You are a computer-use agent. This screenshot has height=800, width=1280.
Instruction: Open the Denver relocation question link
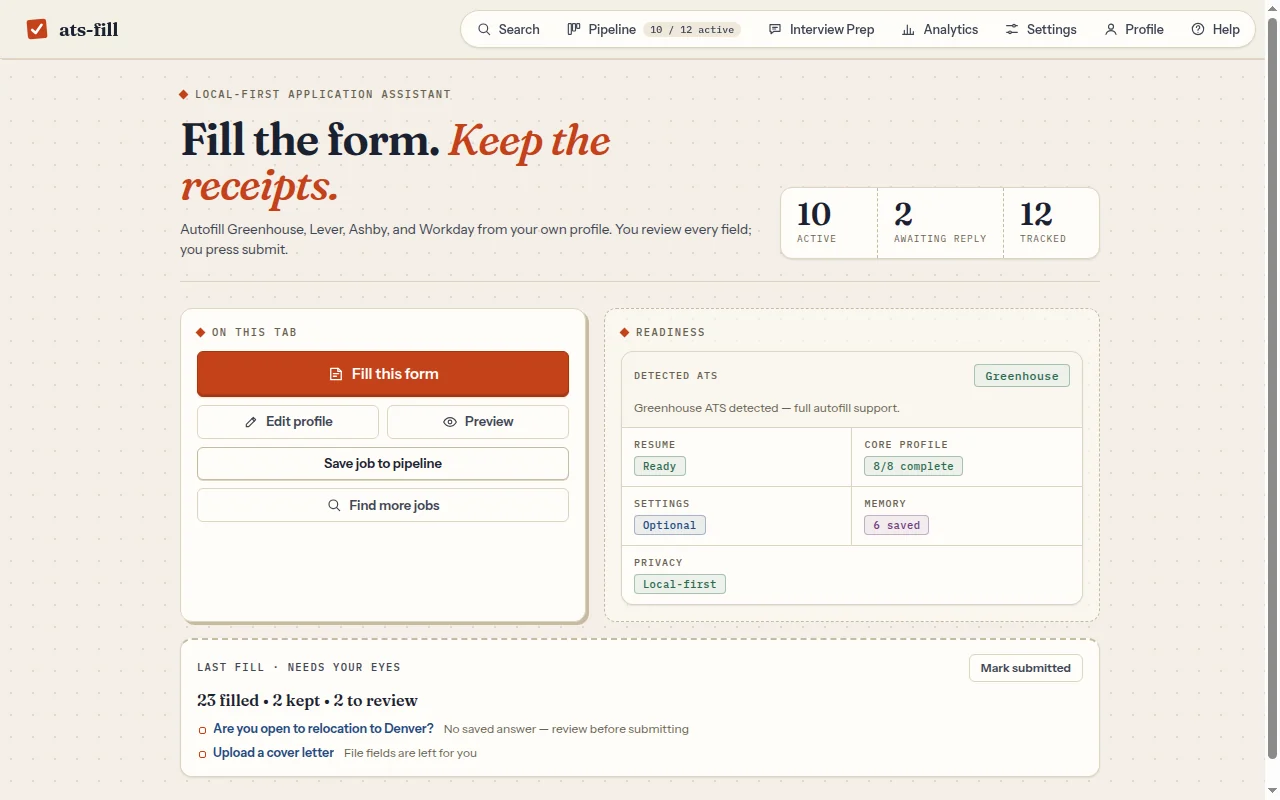point(323,729)
